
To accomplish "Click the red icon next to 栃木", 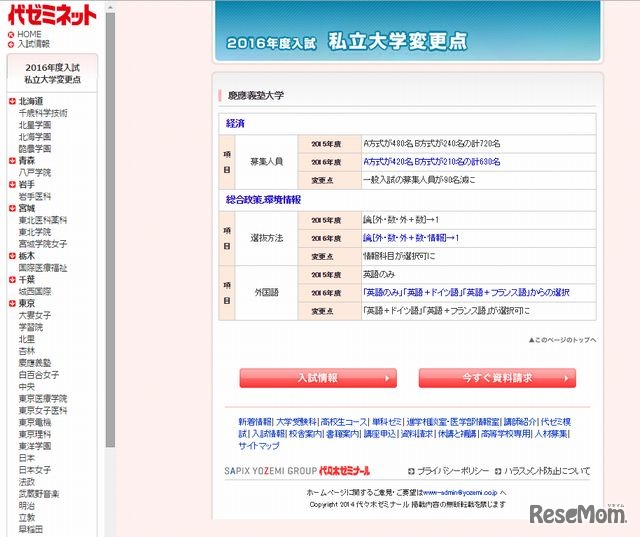I will pos(12,256).
